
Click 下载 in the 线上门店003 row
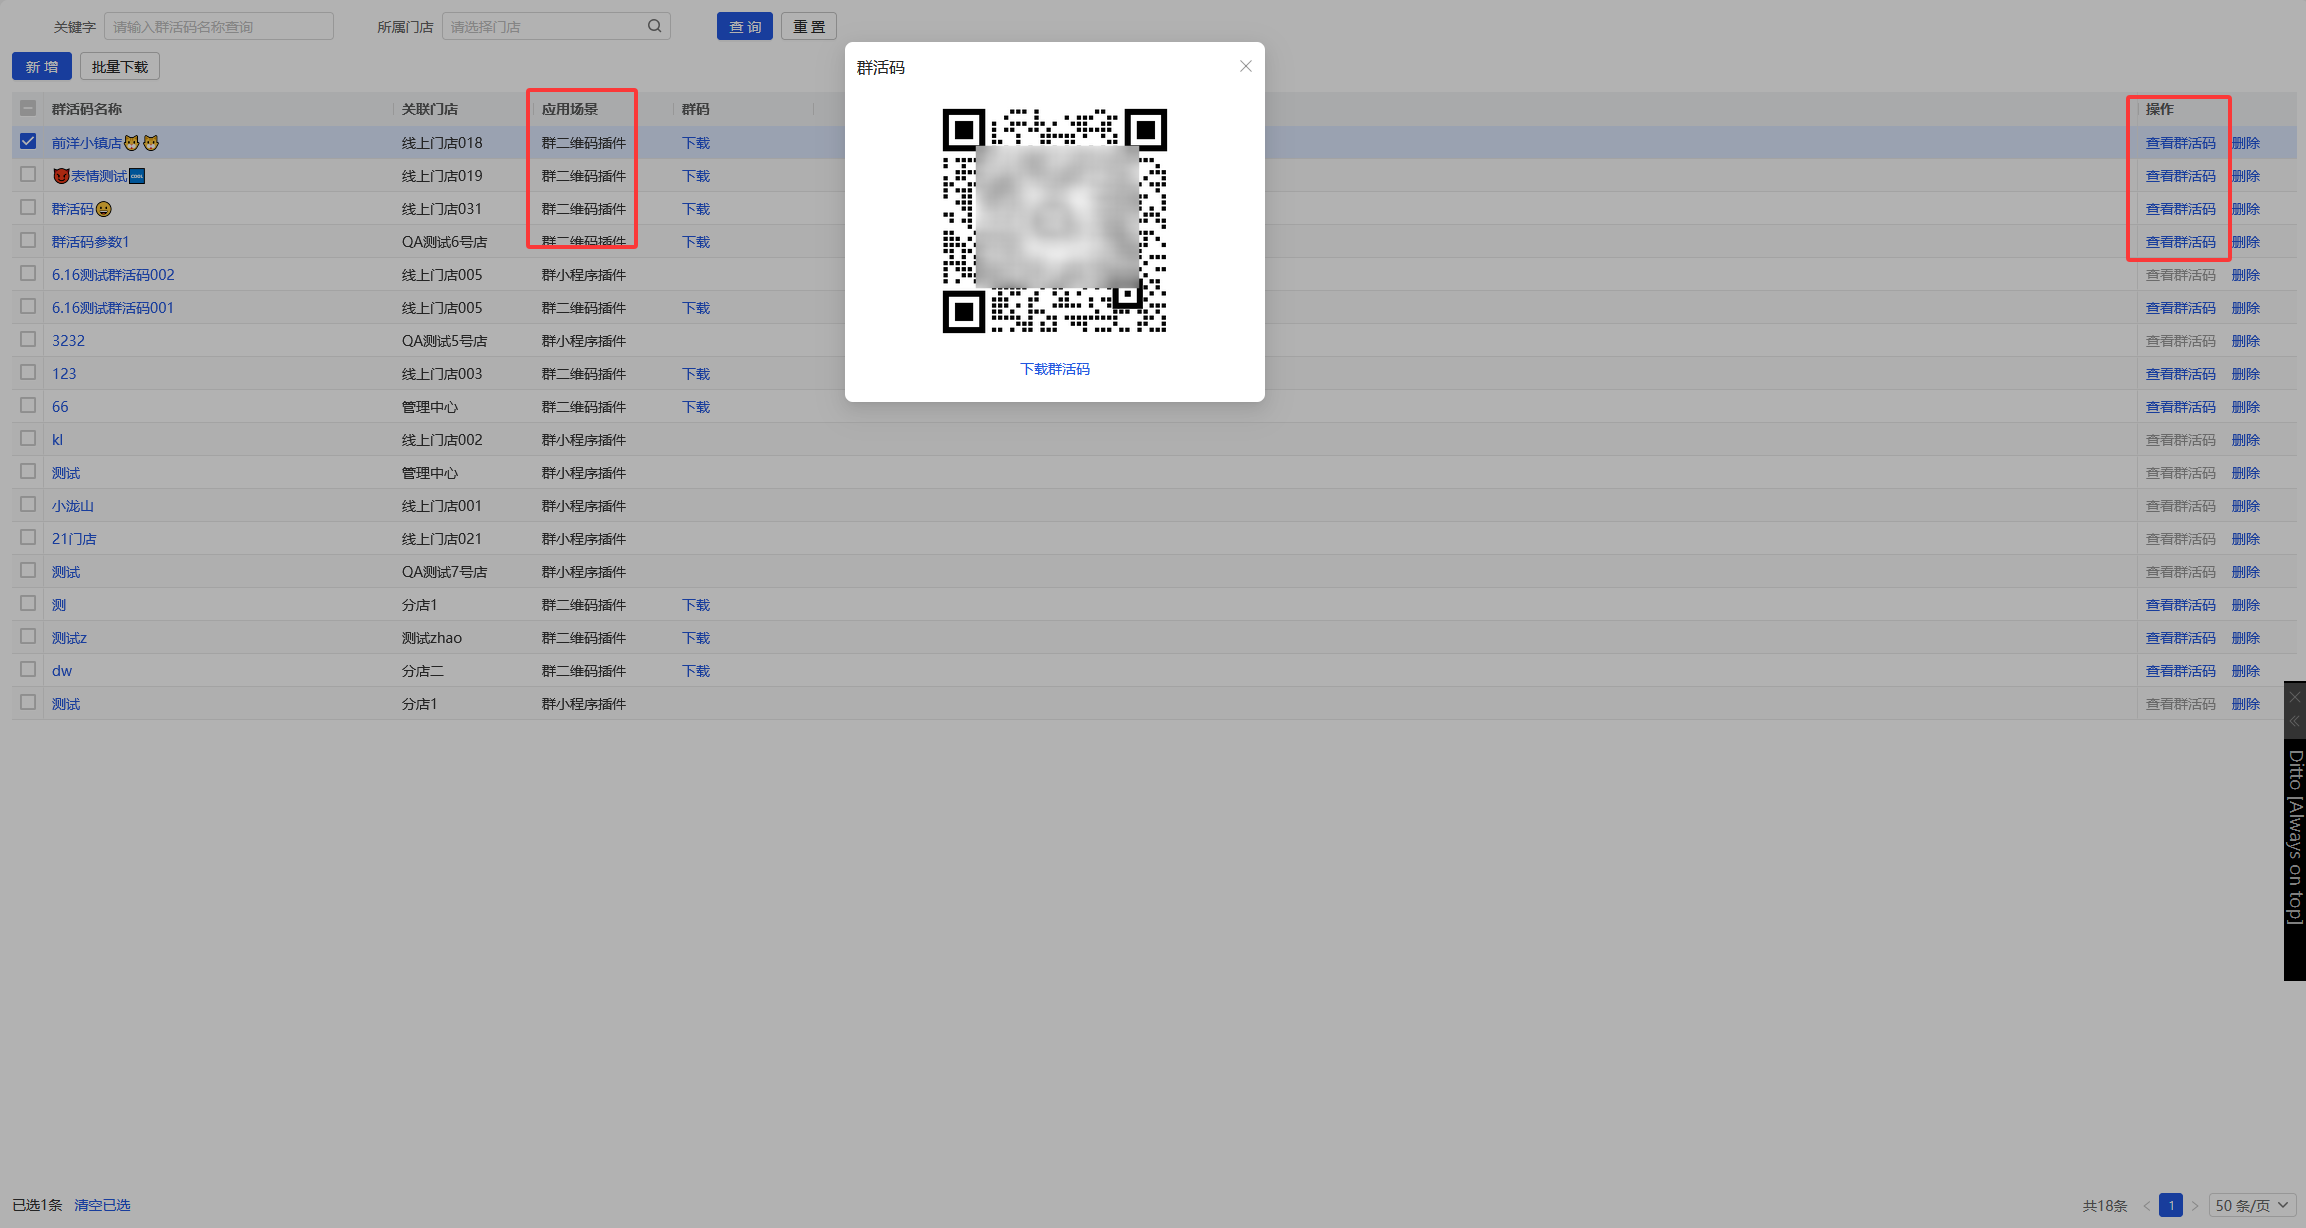pos(696,374)
